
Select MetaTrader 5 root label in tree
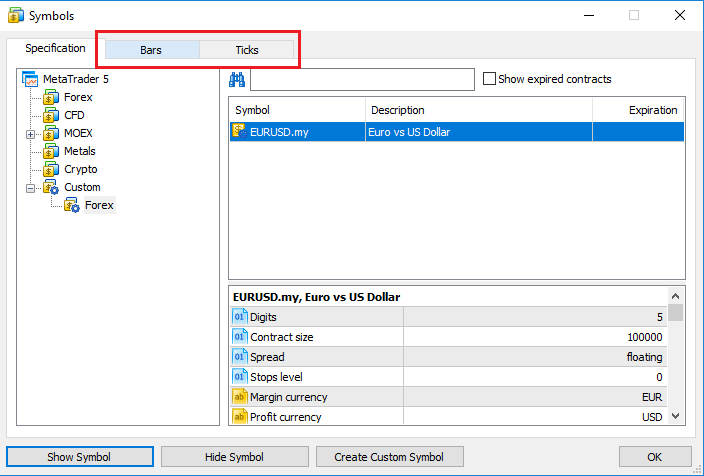point(76,79)
